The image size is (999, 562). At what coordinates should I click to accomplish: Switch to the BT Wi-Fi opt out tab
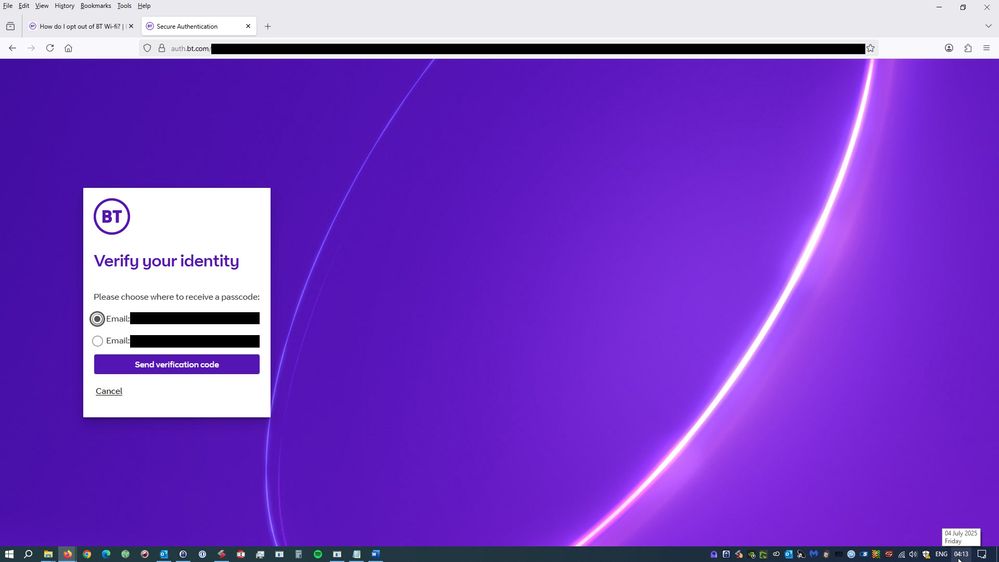[78, 26]
